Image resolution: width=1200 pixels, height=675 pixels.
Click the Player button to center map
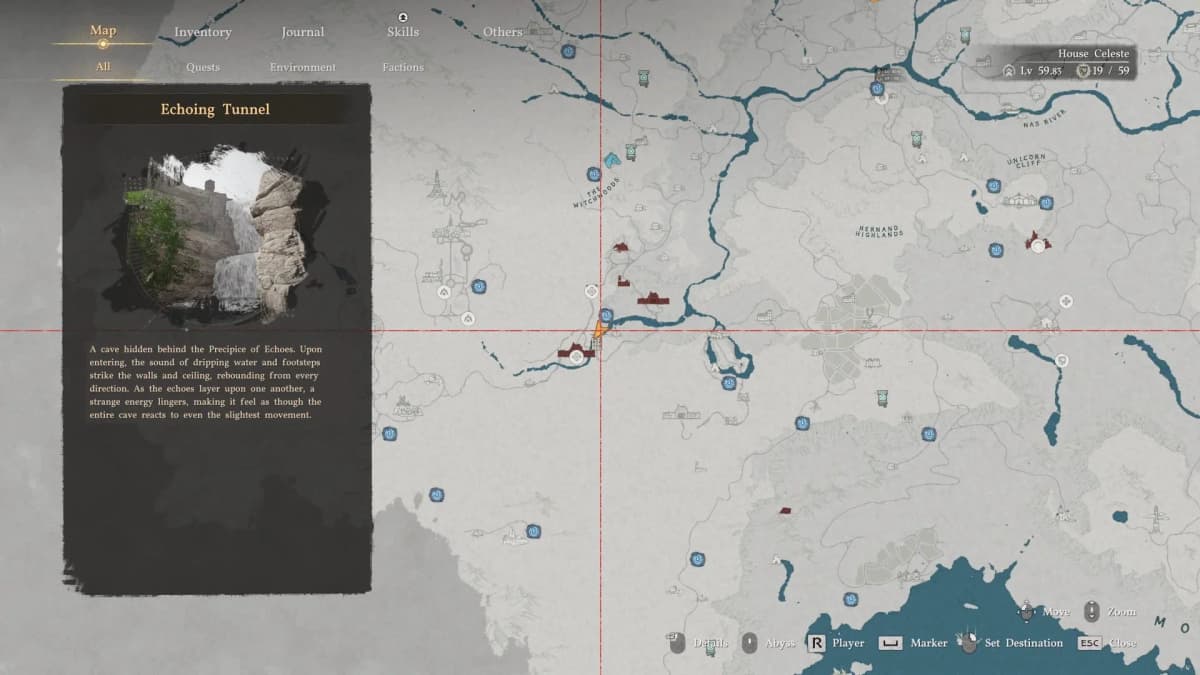point(817,642)
